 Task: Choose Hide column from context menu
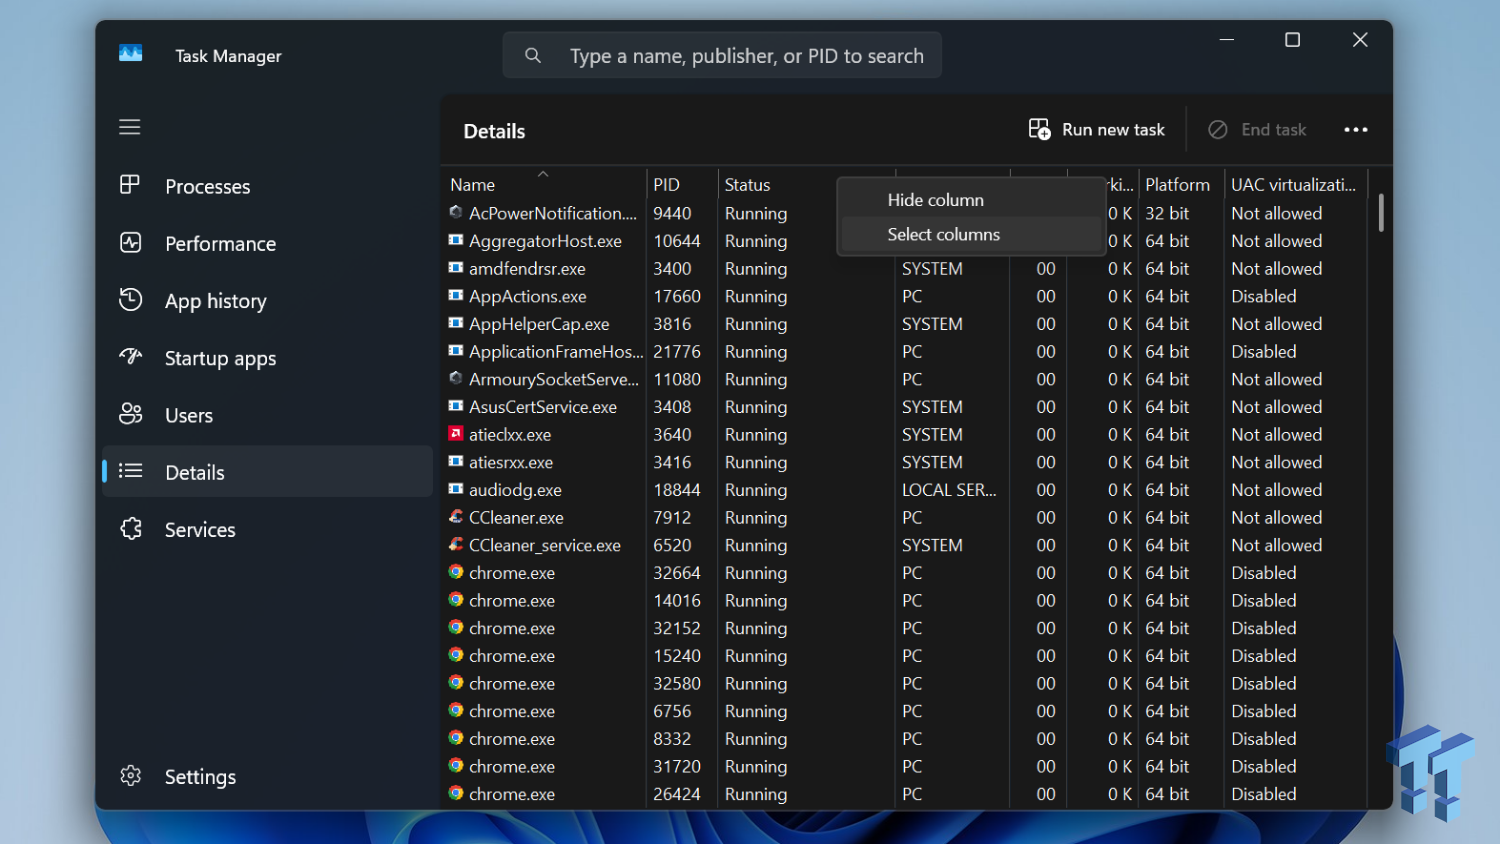(x=935, y=200)
